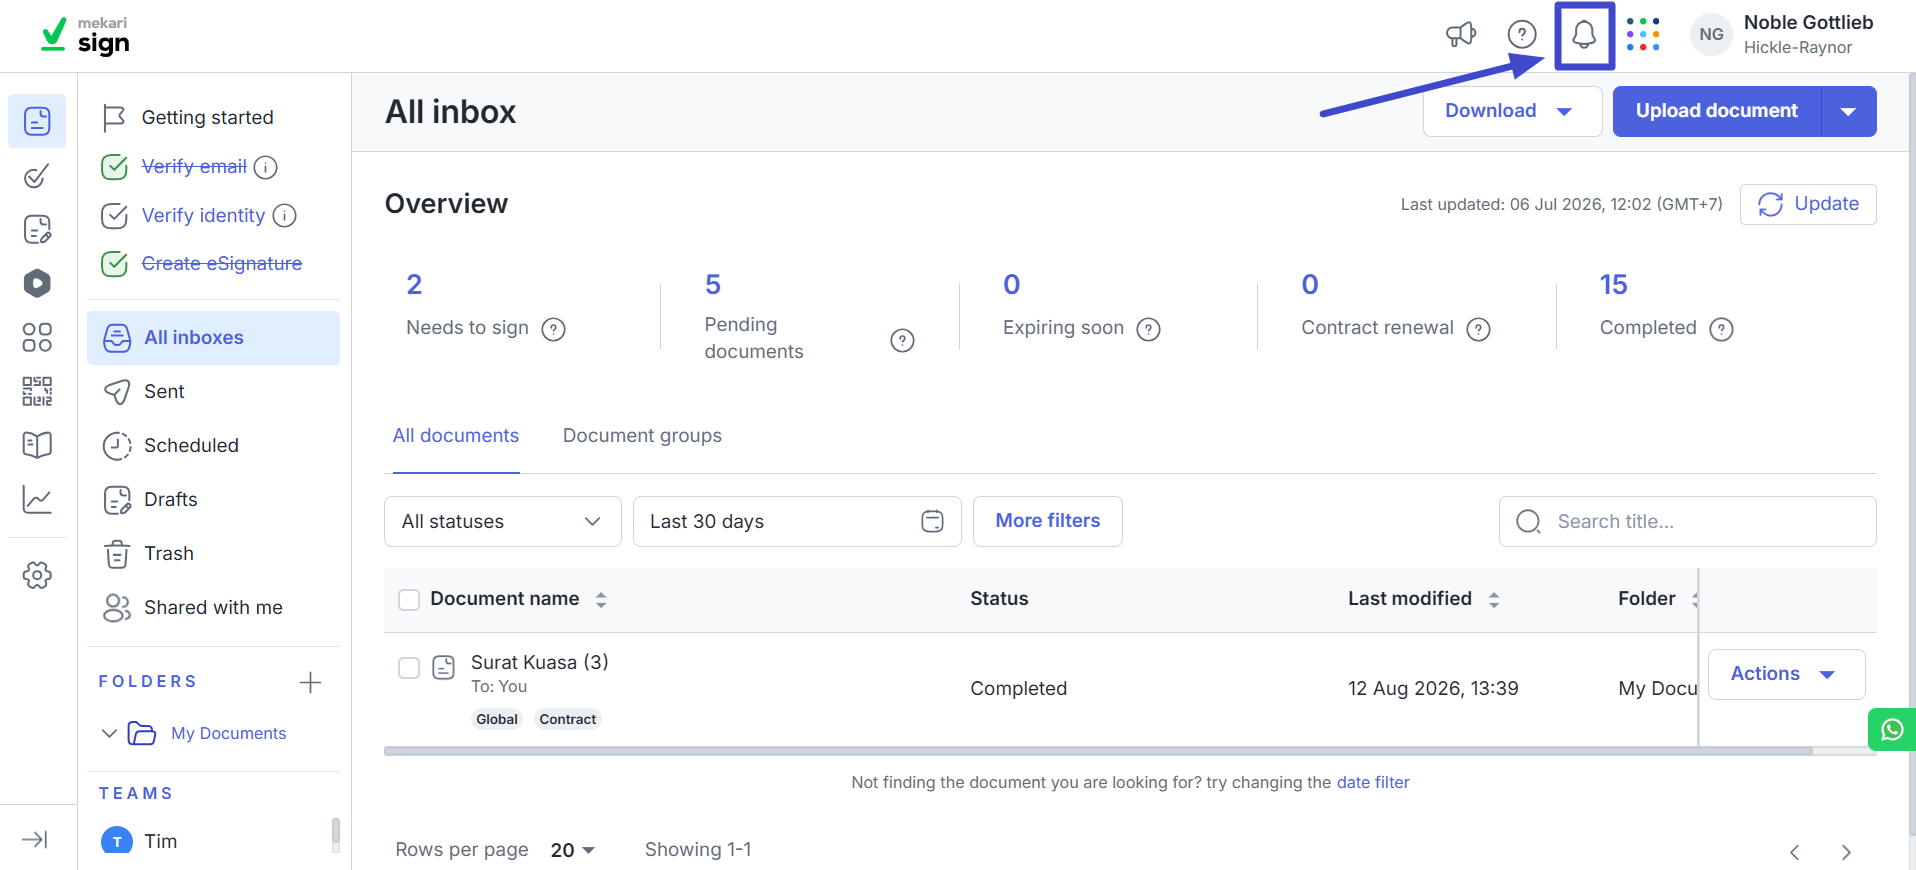The image size is (1916, 870).
Task: Open the Last 30 days date filter
Action: 796,521
